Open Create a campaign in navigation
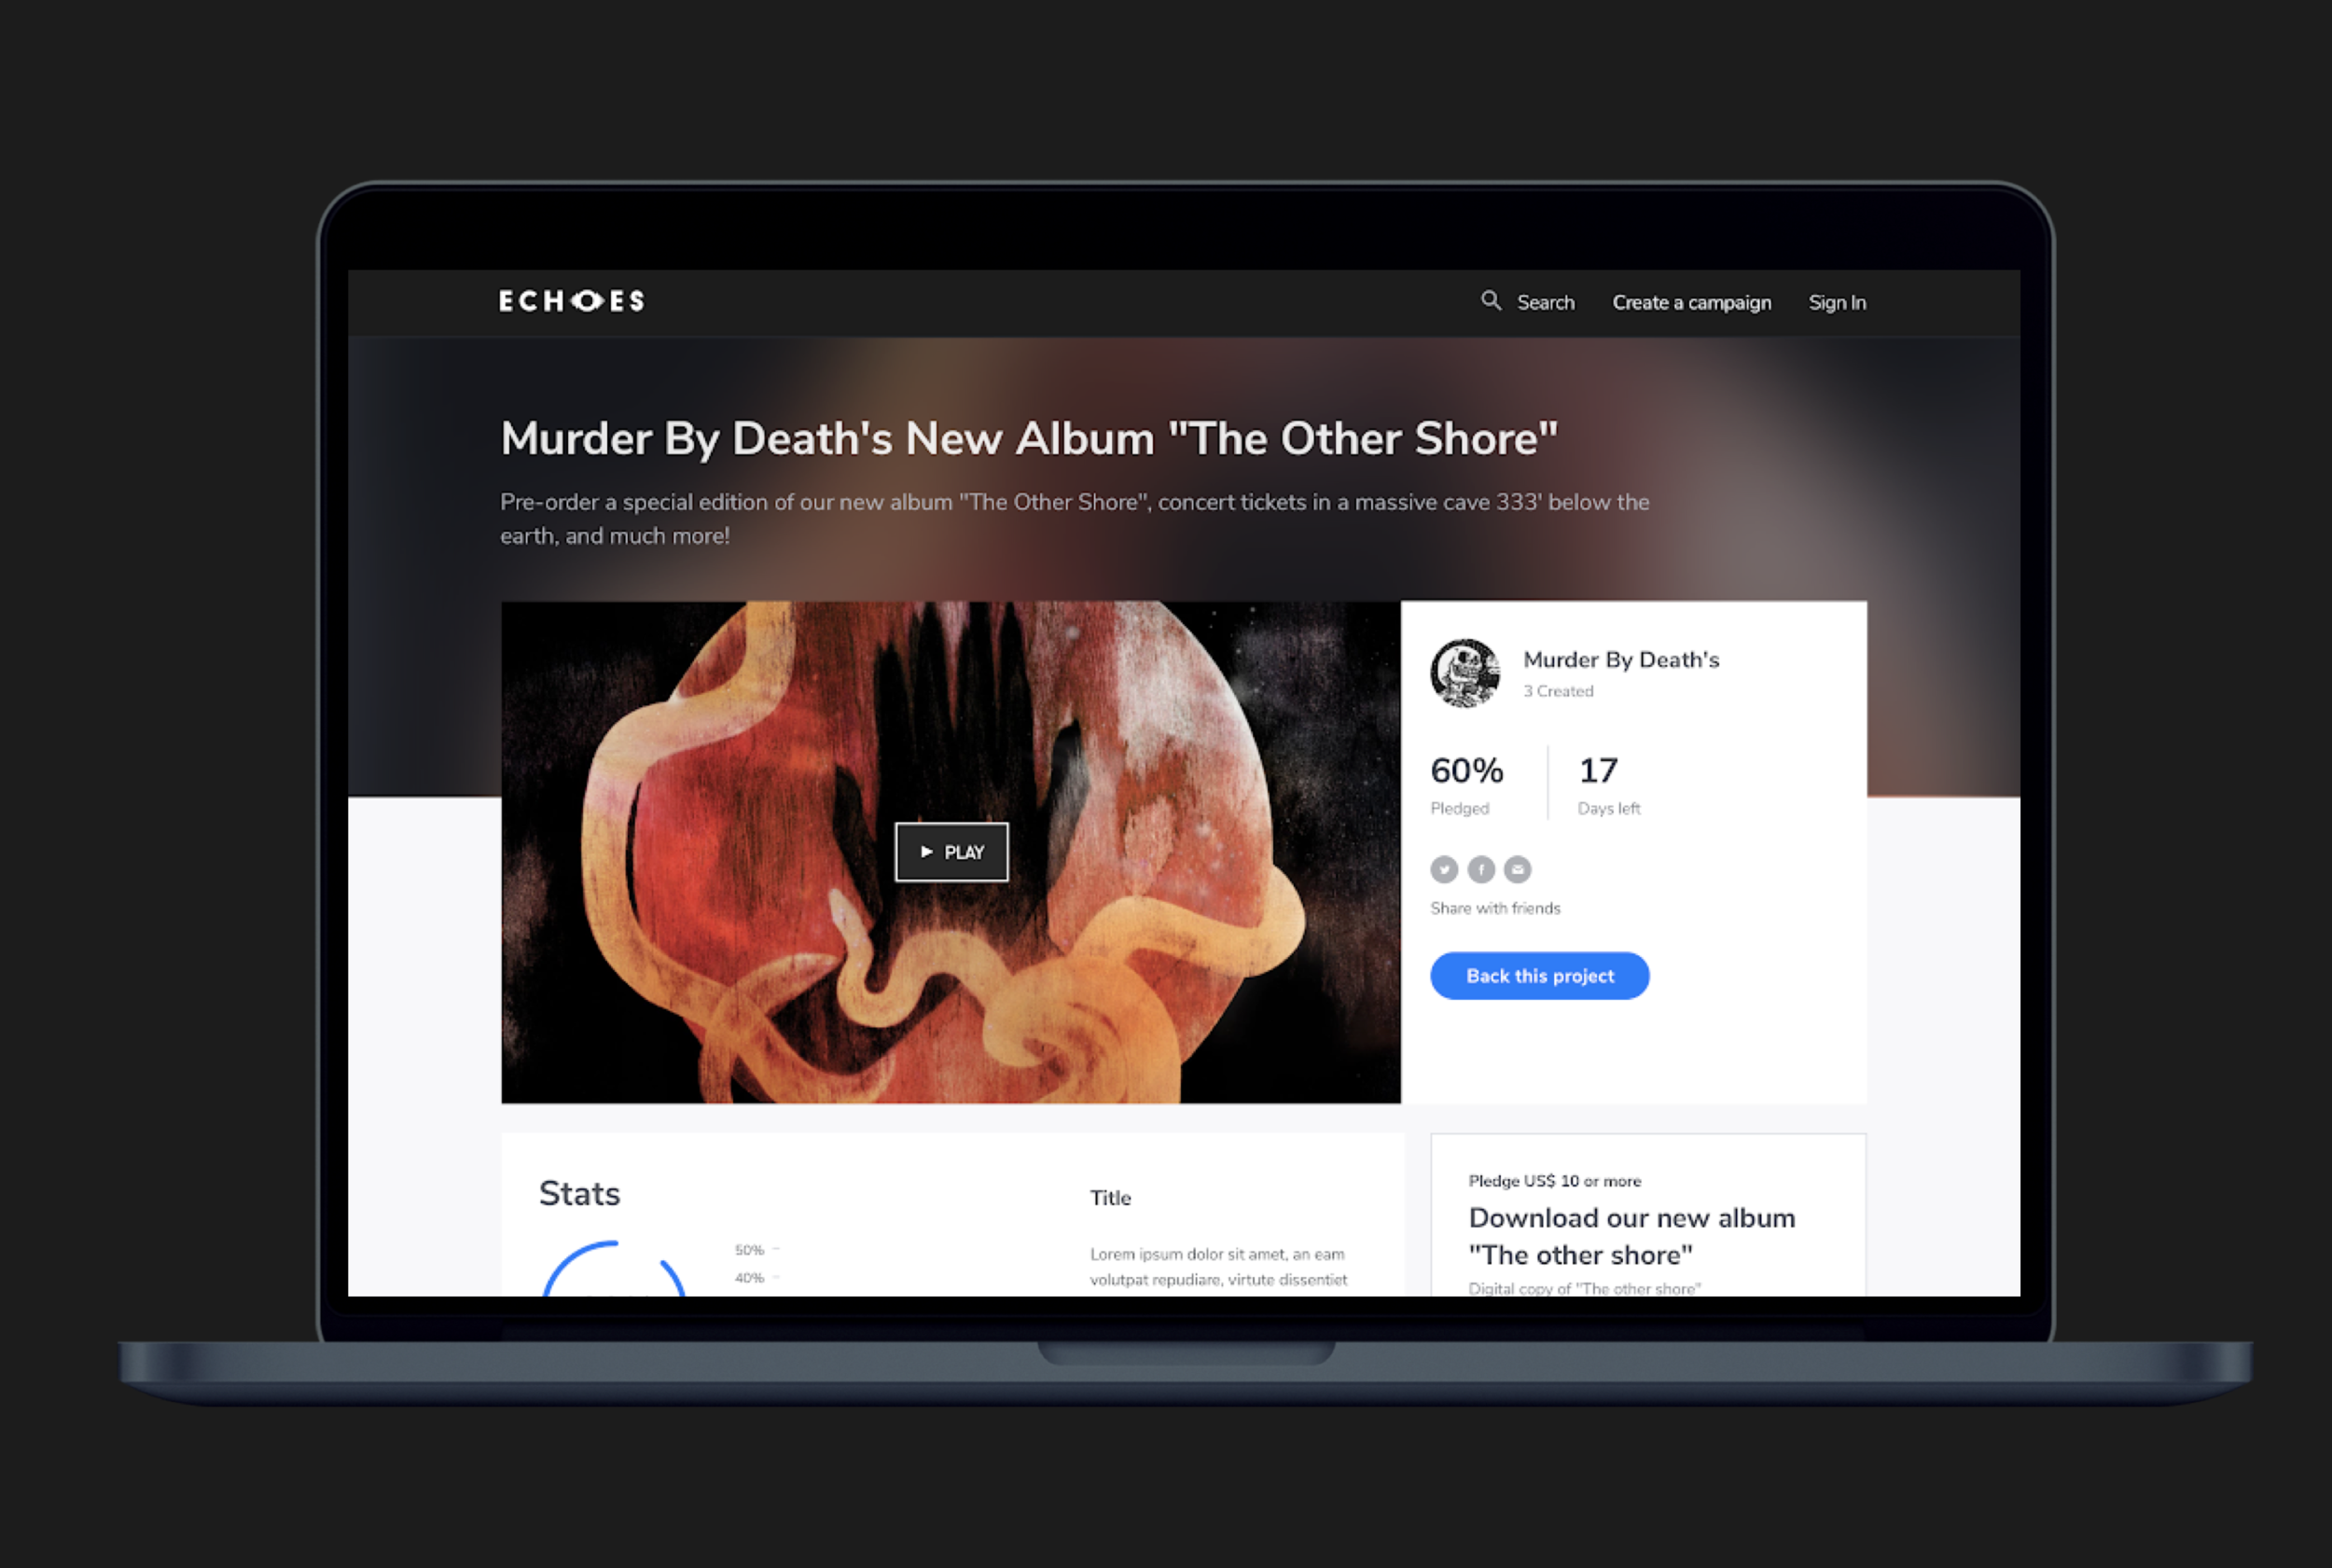Viewport: 2332px width, 1568px height. tap(1691, 302)
